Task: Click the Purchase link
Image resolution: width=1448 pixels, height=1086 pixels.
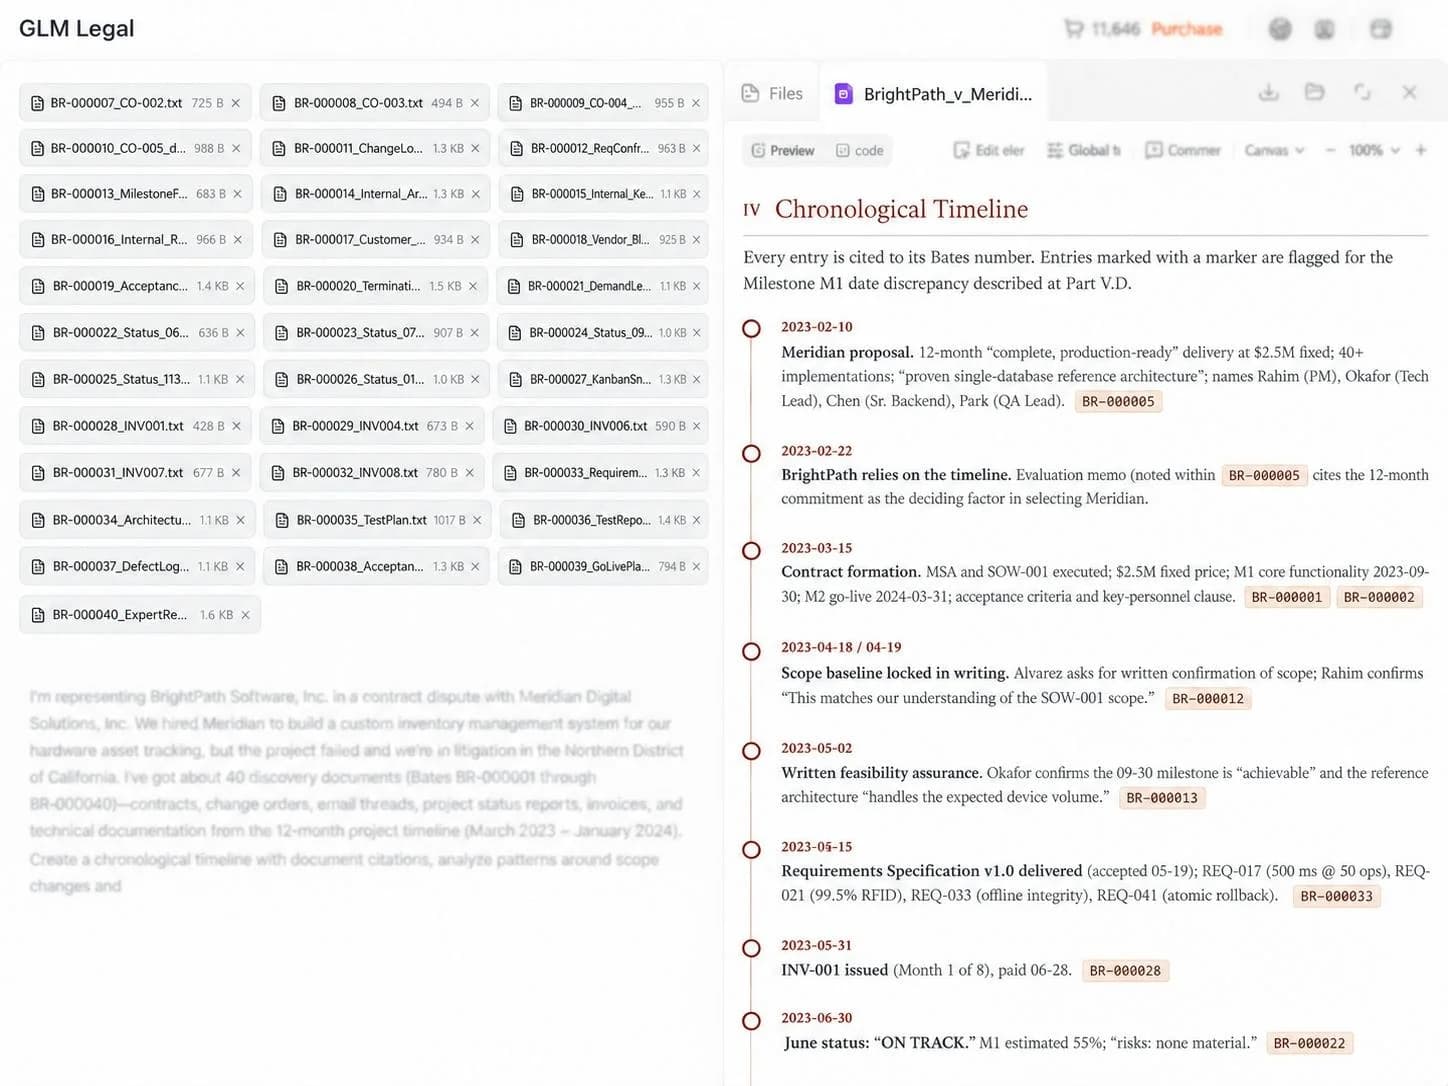Action: (1187, 29)
